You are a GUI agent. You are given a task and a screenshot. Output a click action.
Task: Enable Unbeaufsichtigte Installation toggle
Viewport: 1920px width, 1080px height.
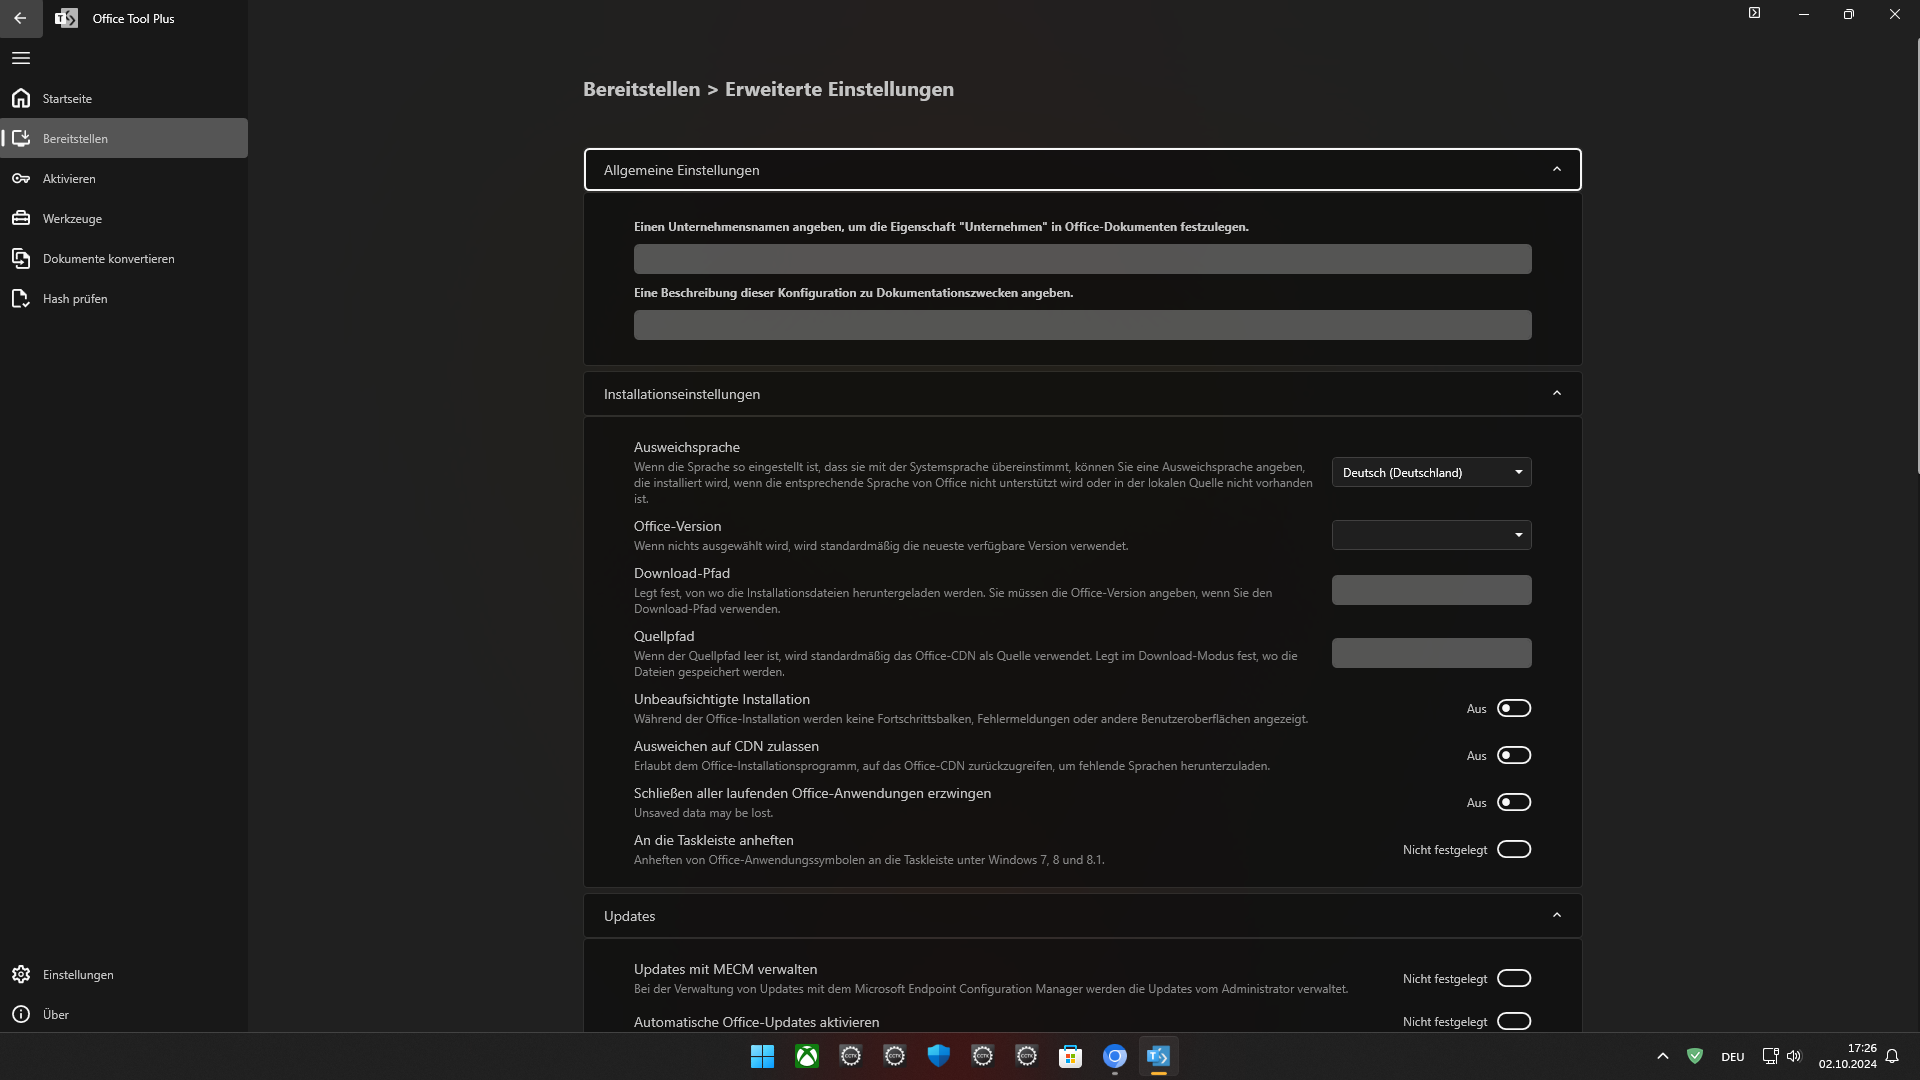(x=1513, y=708)
